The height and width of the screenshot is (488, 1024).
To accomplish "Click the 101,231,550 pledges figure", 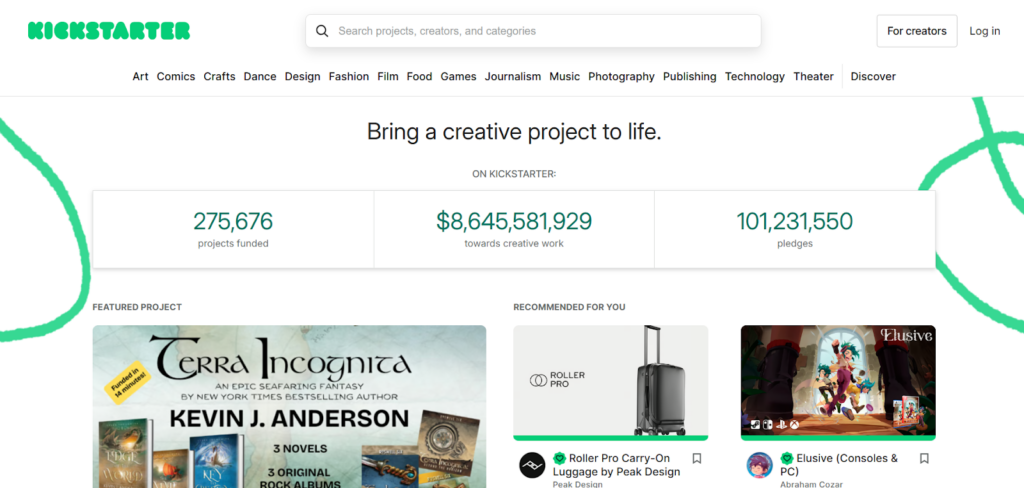I will point(795,221).
